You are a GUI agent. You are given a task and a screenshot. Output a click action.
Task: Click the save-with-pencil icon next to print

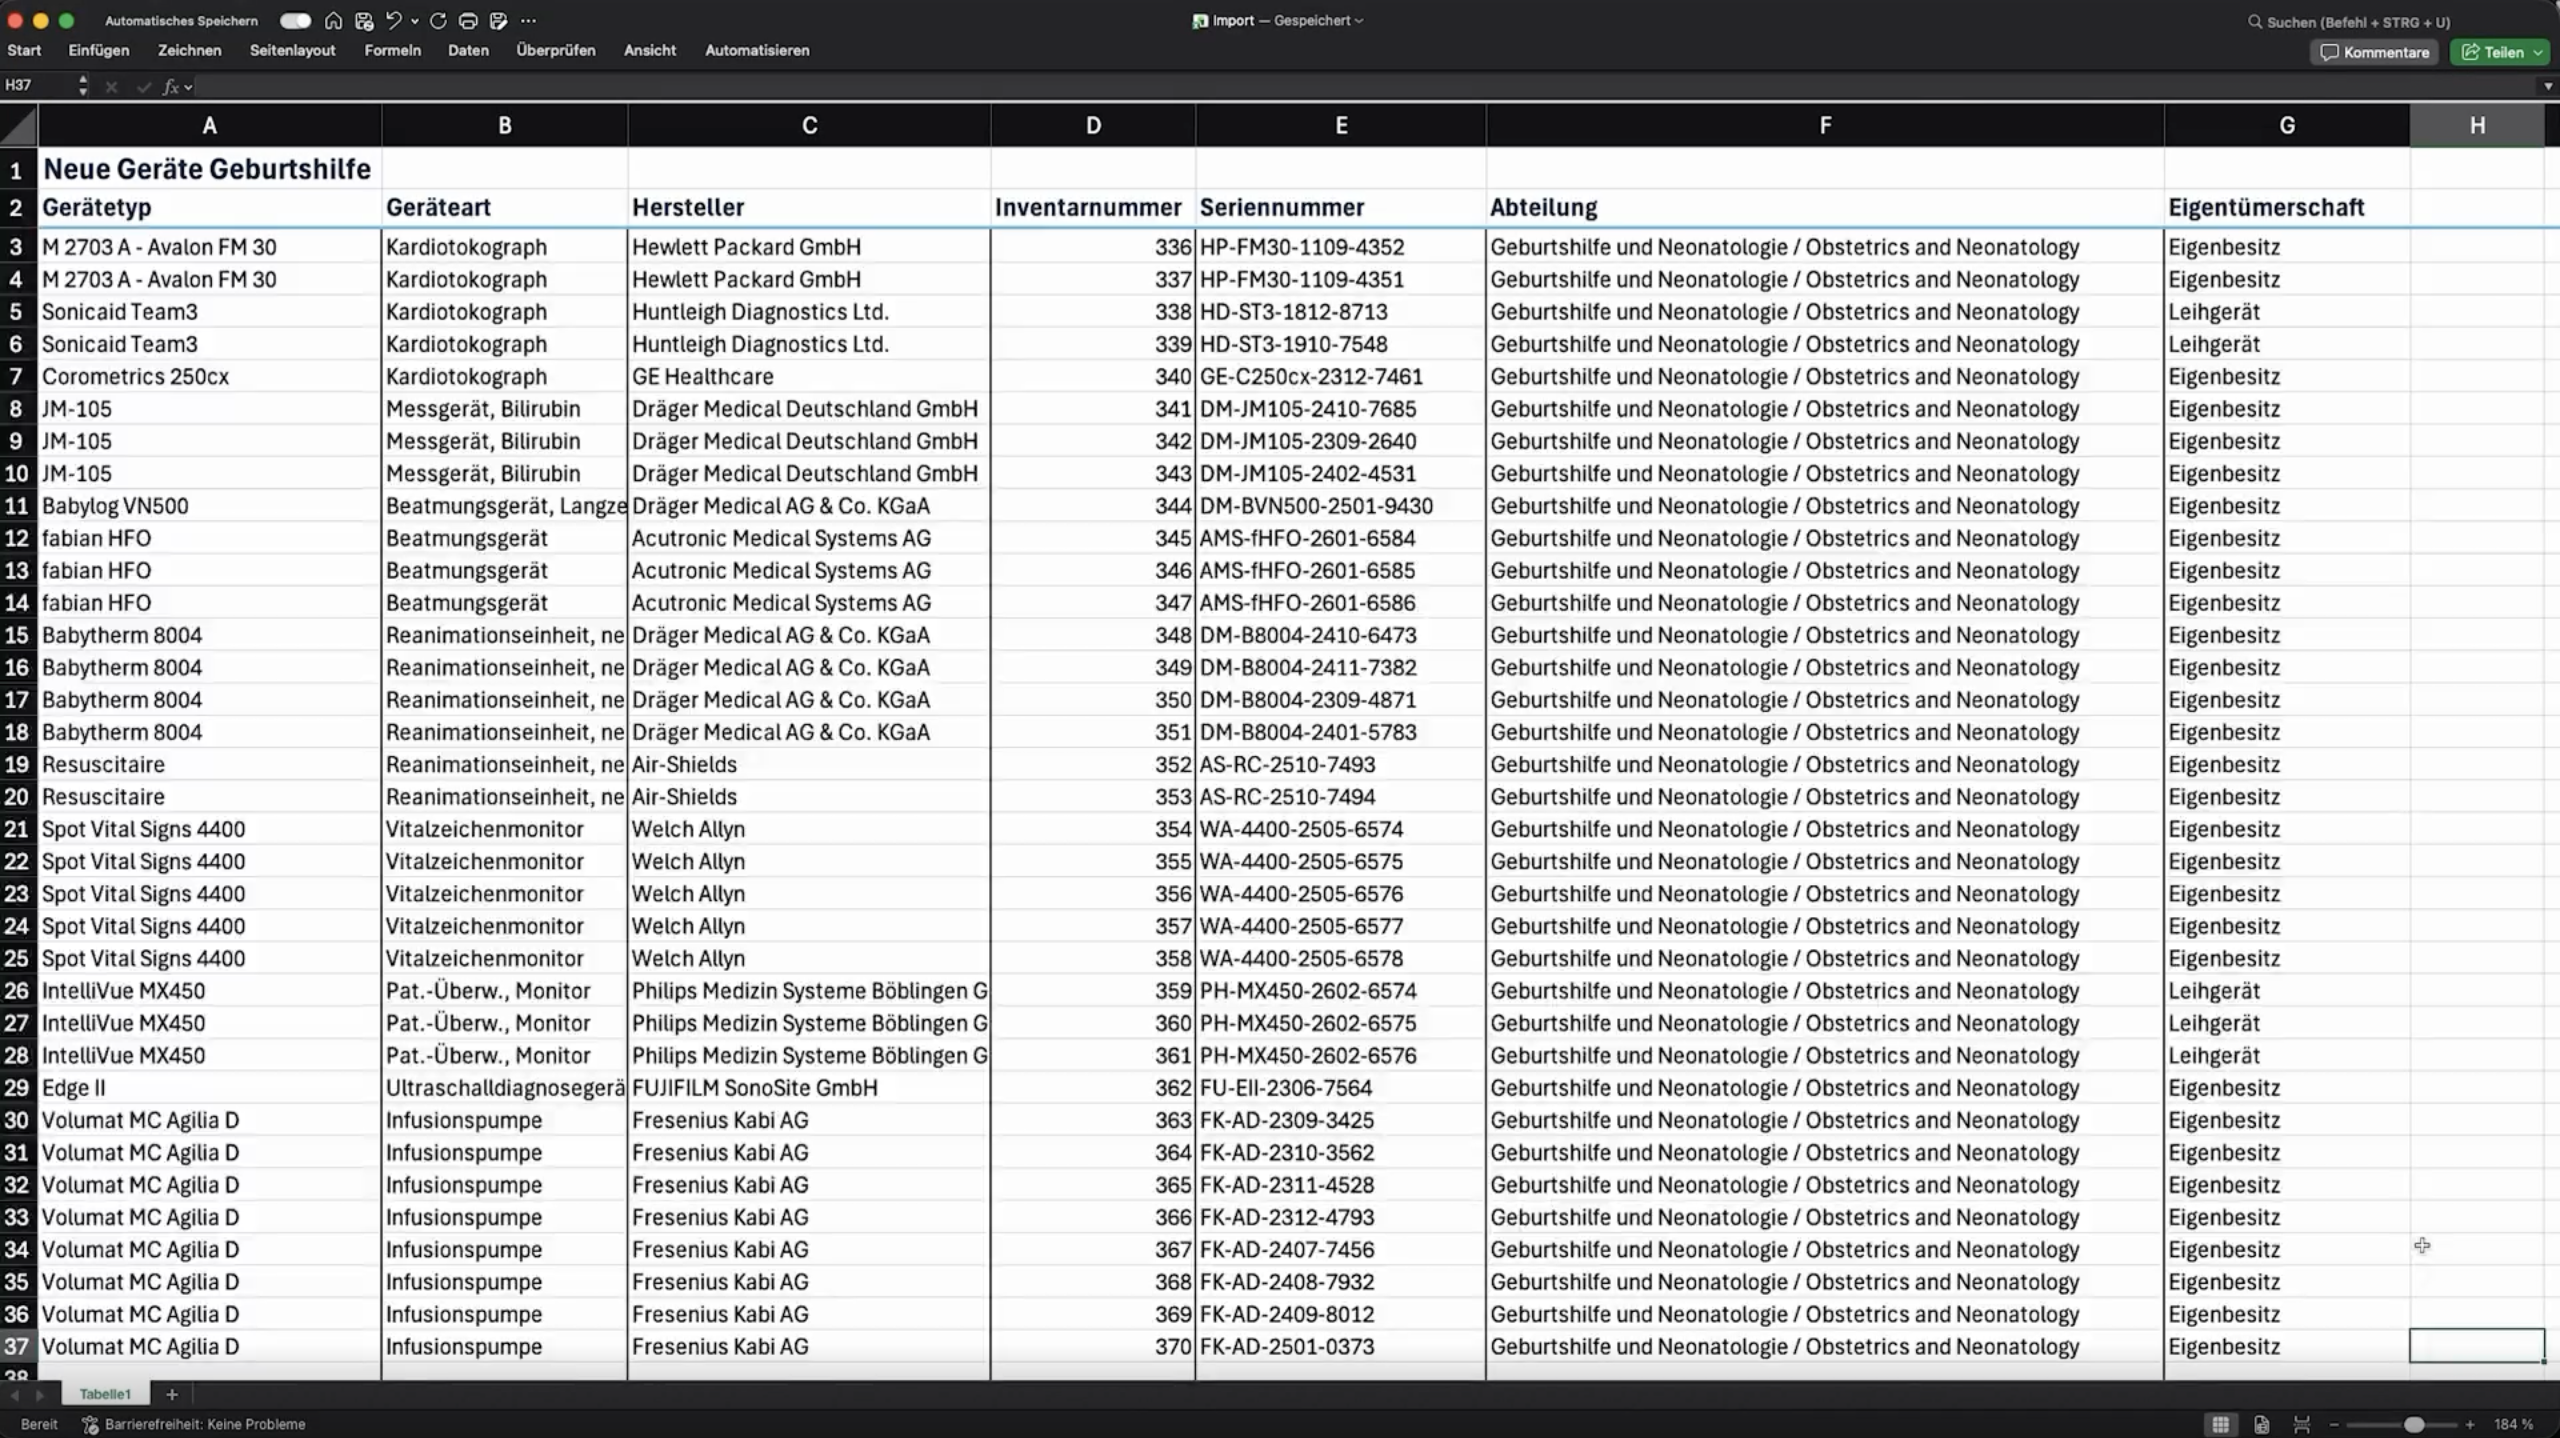point(499,21)
